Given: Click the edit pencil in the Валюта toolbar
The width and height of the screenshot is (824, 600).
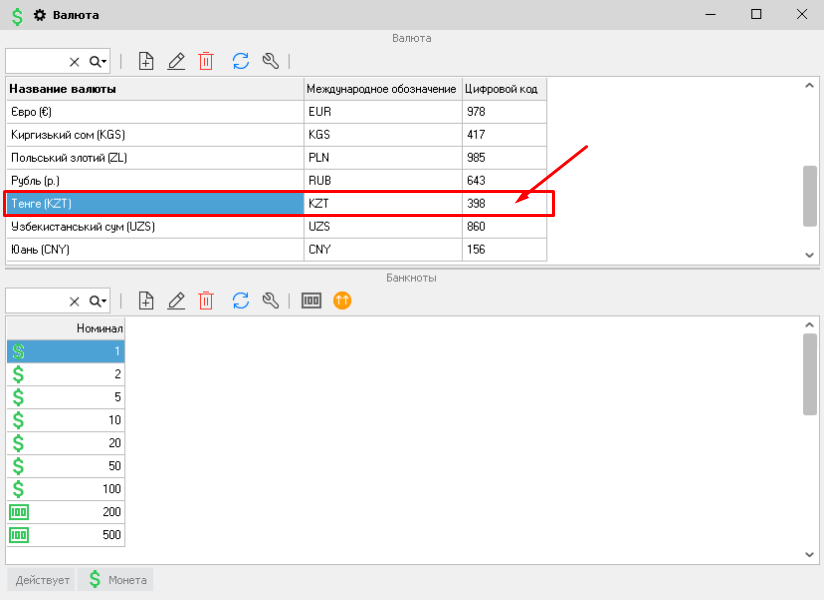Looking at the screenshot, I should coord(176,61).
